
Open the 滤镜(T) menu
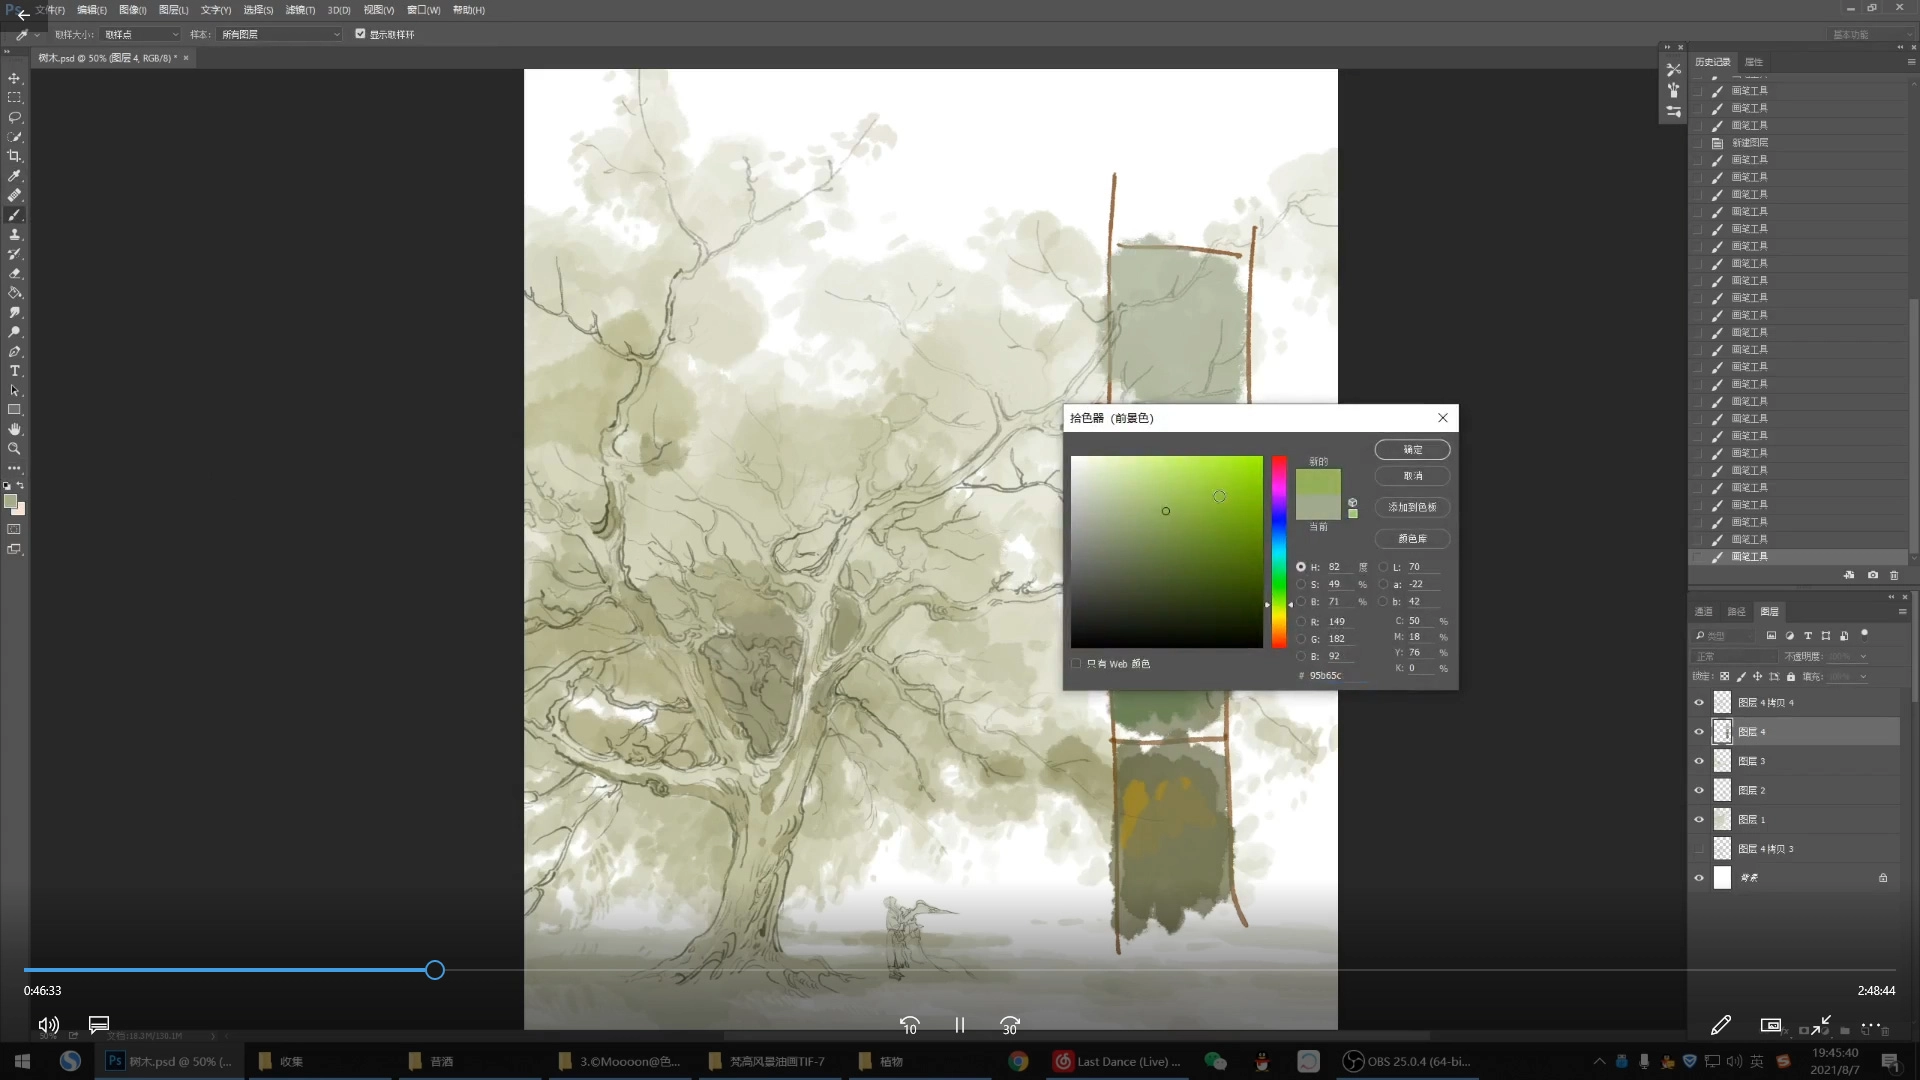point(300,10)
